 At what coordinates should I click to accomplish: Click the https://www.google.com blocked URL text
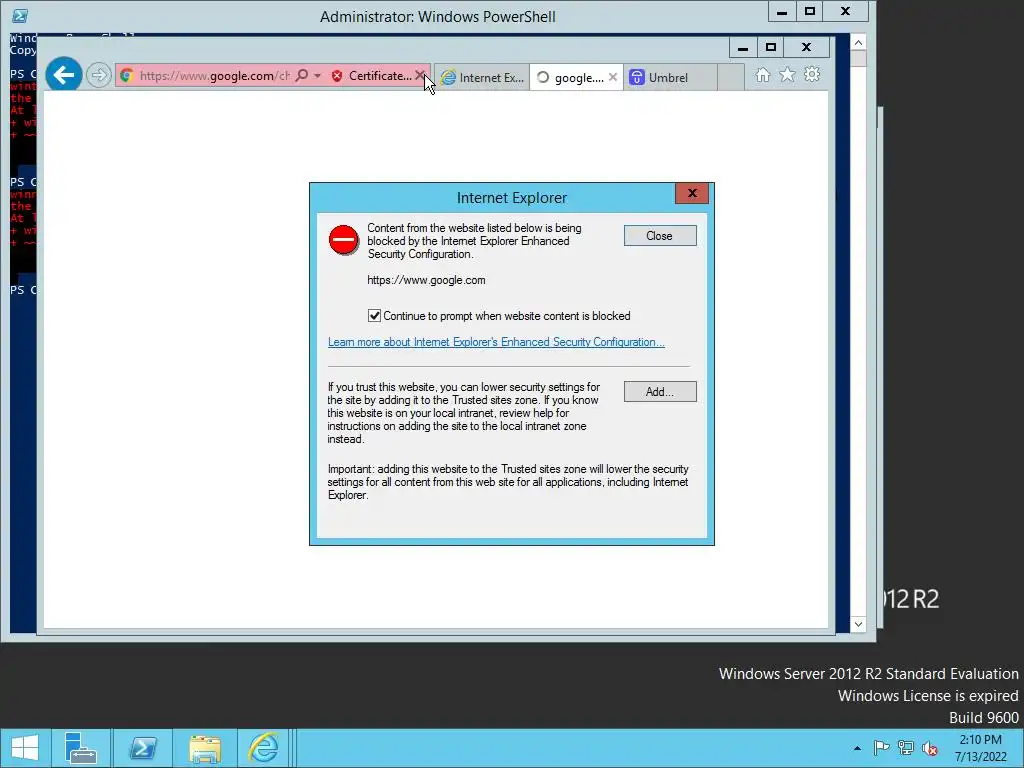(426, 280)
